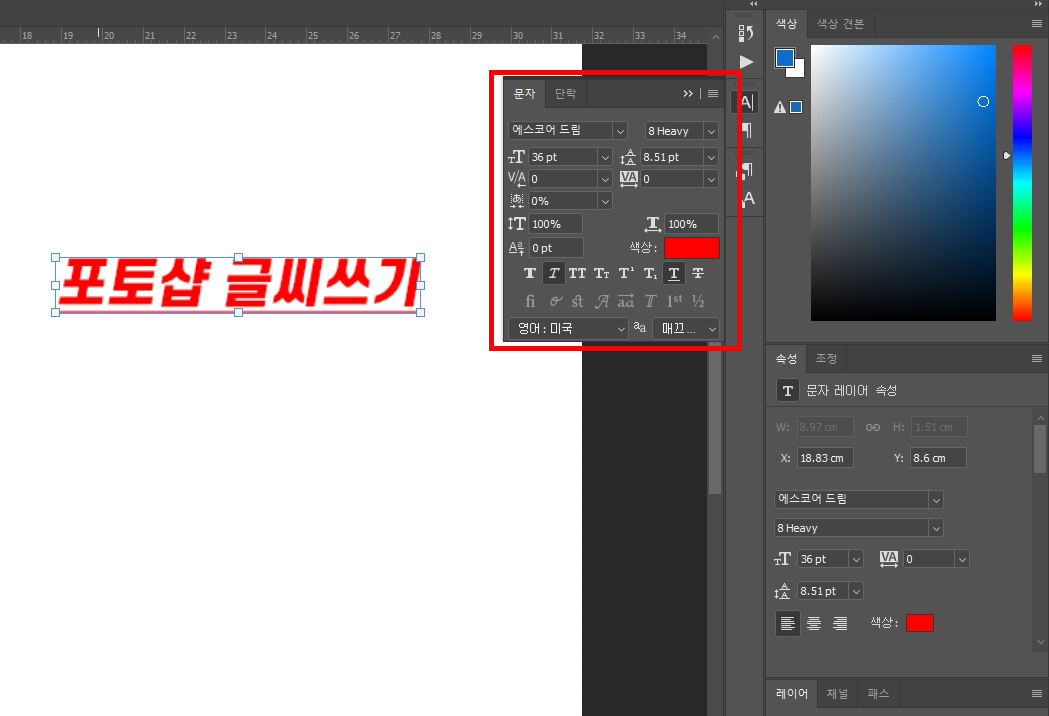Click the web-safe color cube swatch

tap(796, 107)
